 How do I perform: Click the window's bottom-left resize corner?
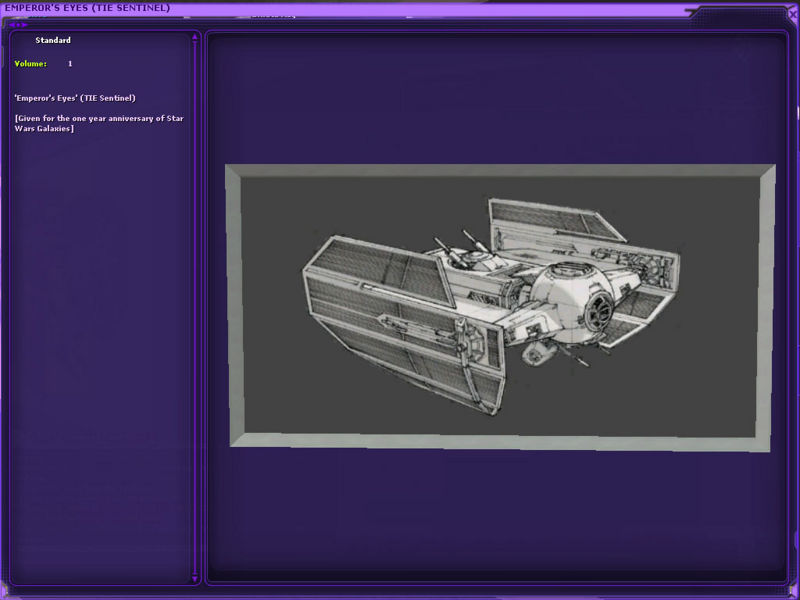coord(4,595)
